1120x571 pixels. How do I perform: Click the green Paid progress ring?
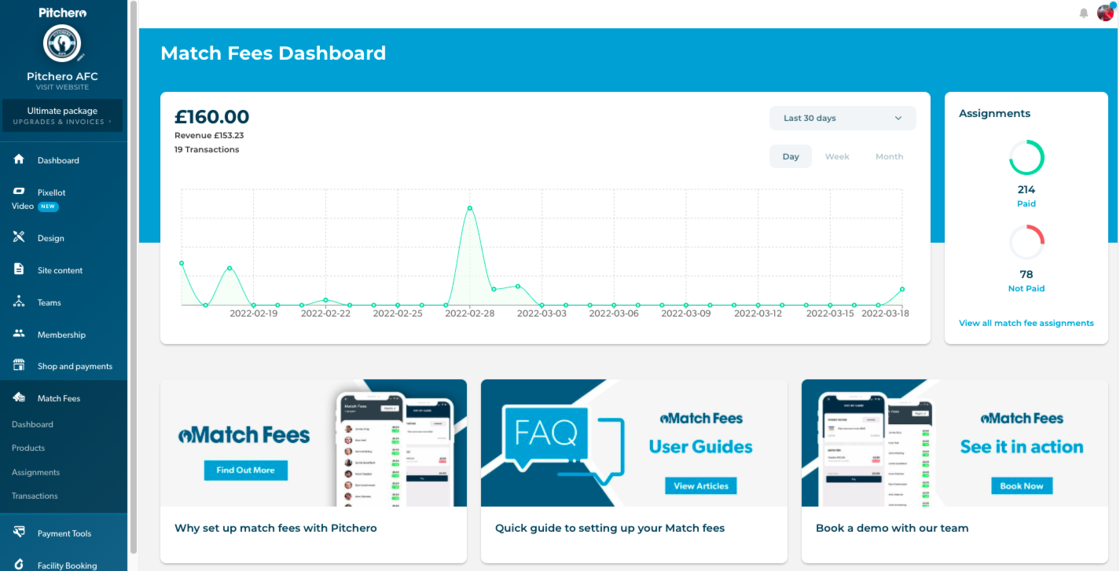point(1026,157)
